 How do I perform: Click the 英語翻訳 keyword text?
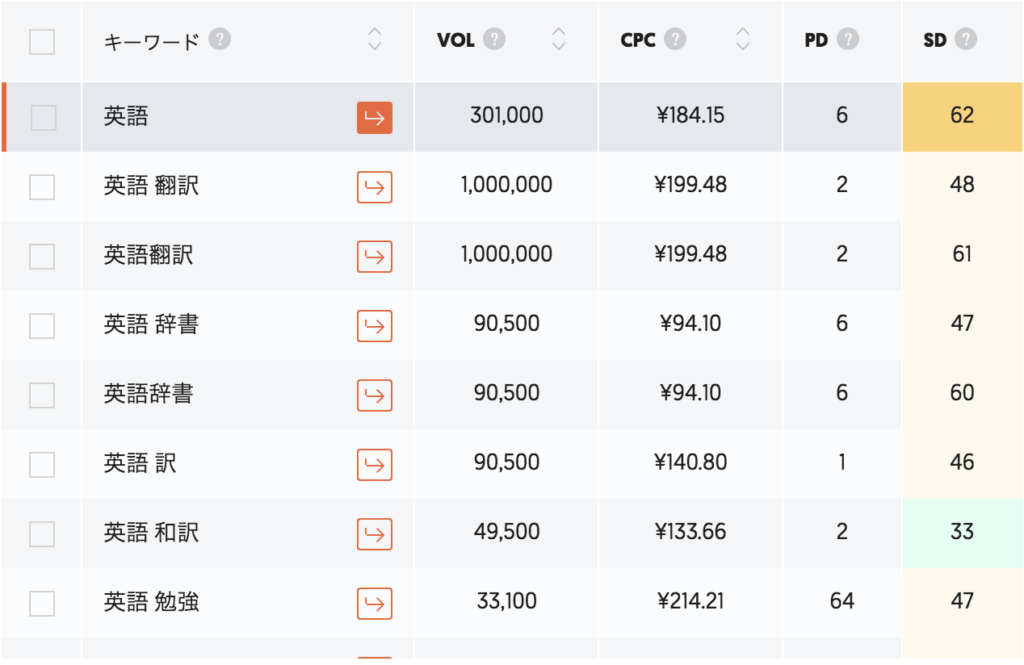pyautogui.click(x=148, y=255)
